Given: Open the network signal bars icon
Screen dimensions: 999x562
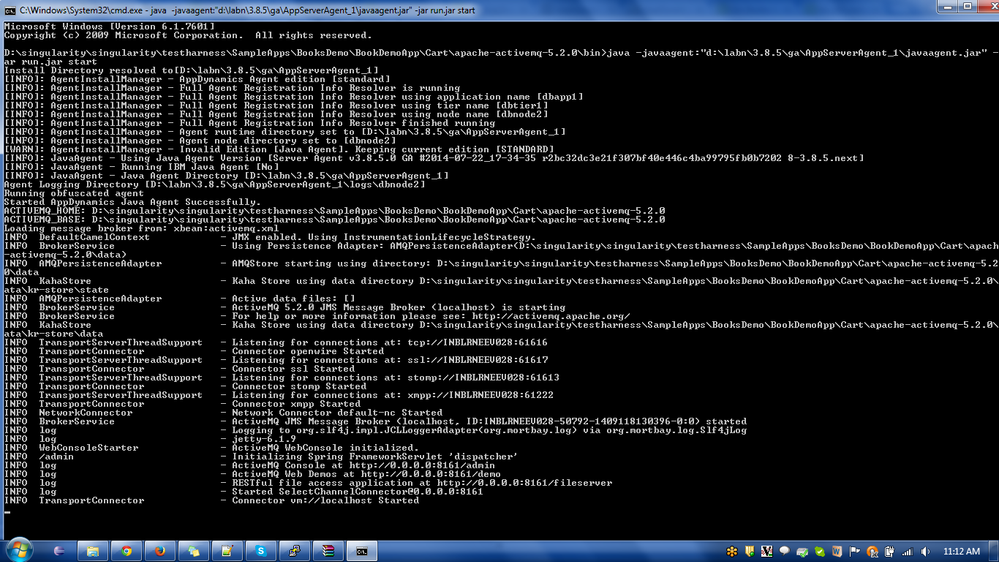Looking at the screenshot, I should (x=907, y=552).
